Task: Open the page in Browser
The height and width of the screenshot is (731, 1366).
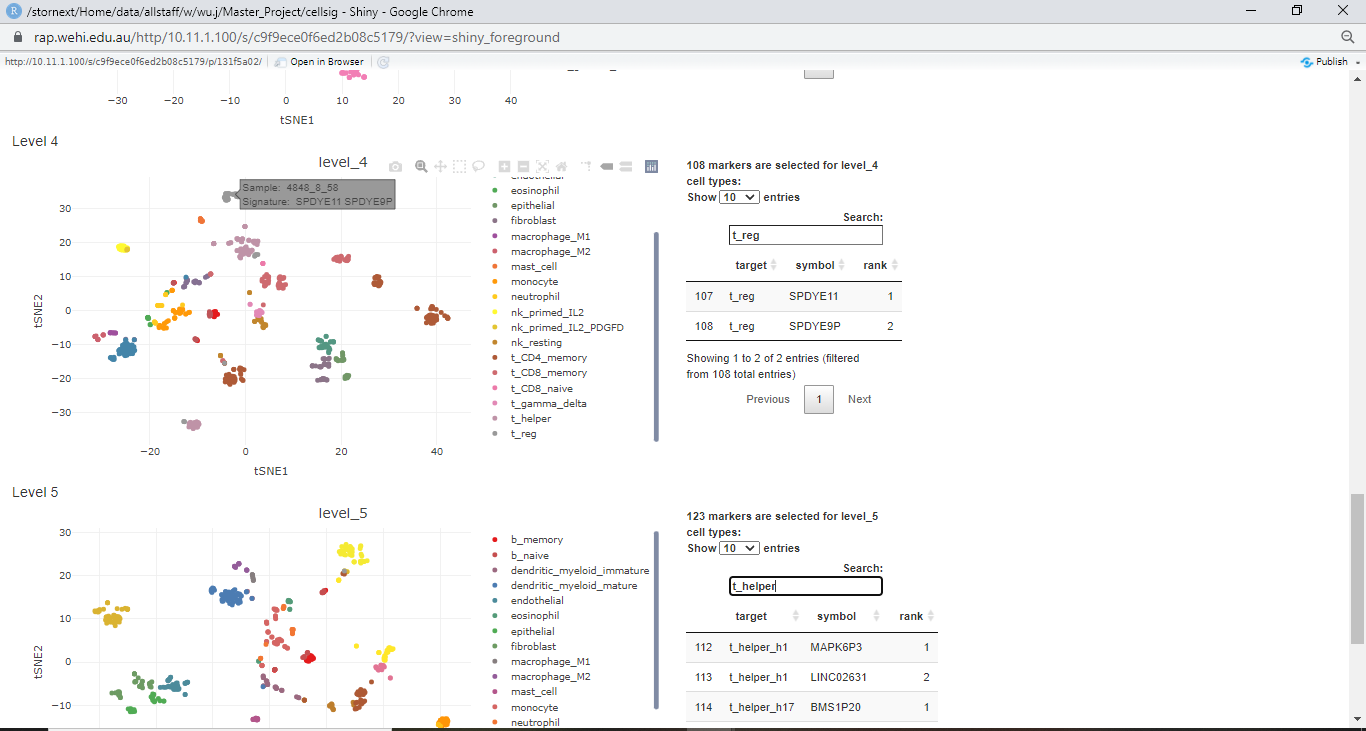Action: click(x=326, y=61)
